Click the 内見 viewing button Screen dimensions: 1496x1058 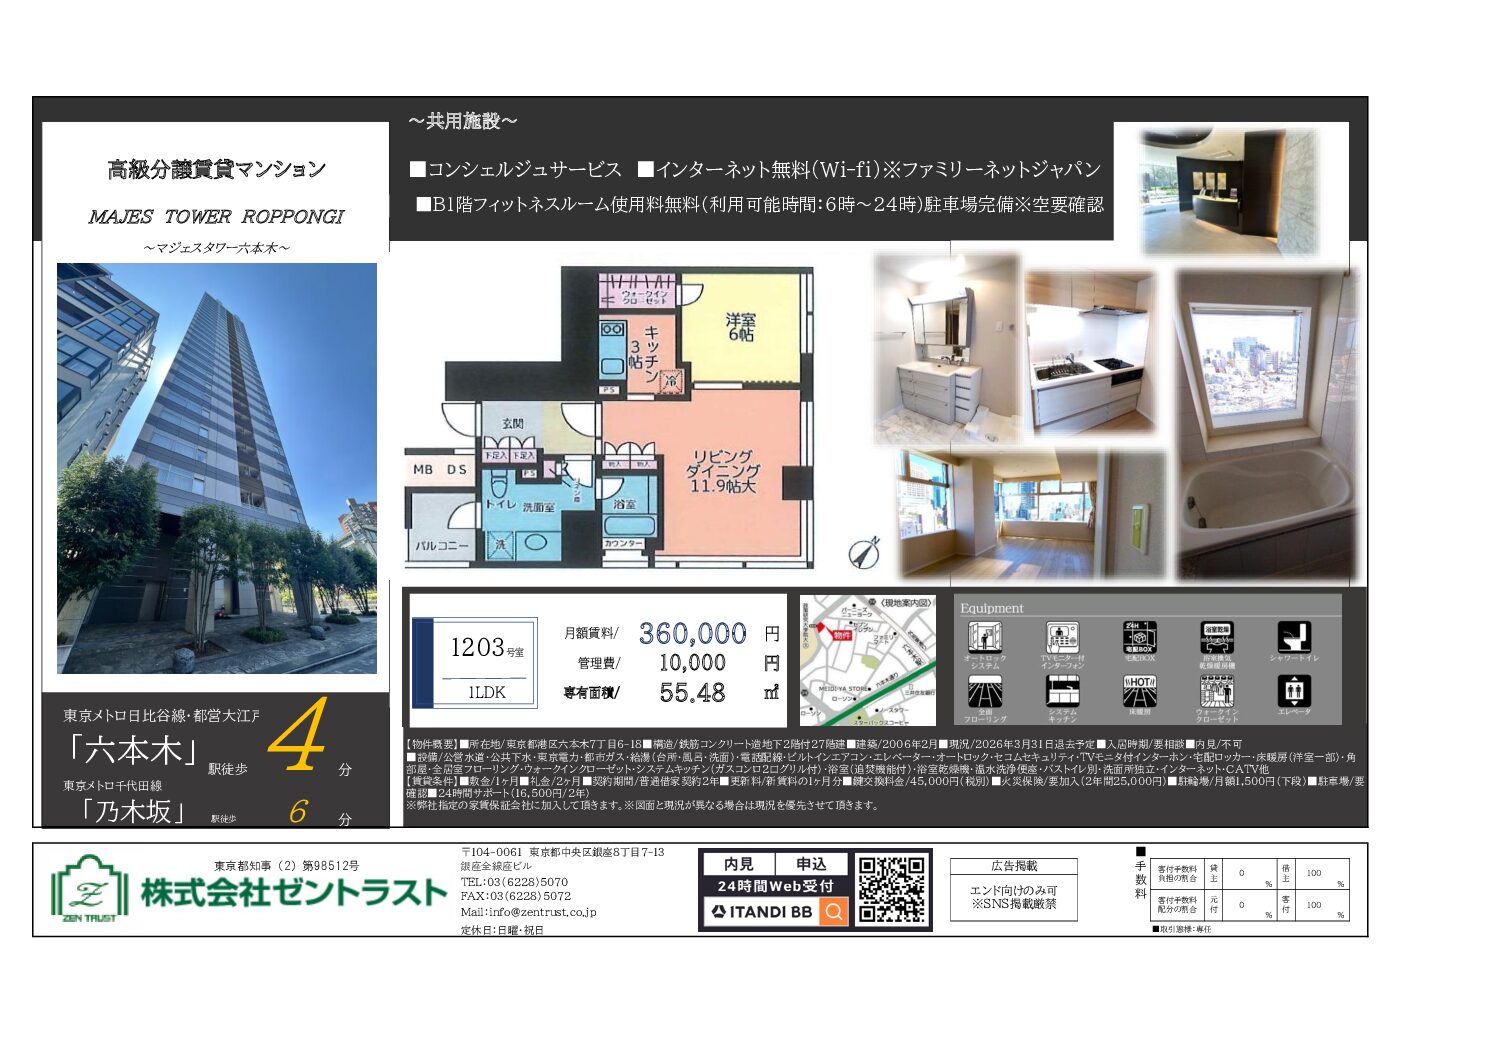pos(738,864)
